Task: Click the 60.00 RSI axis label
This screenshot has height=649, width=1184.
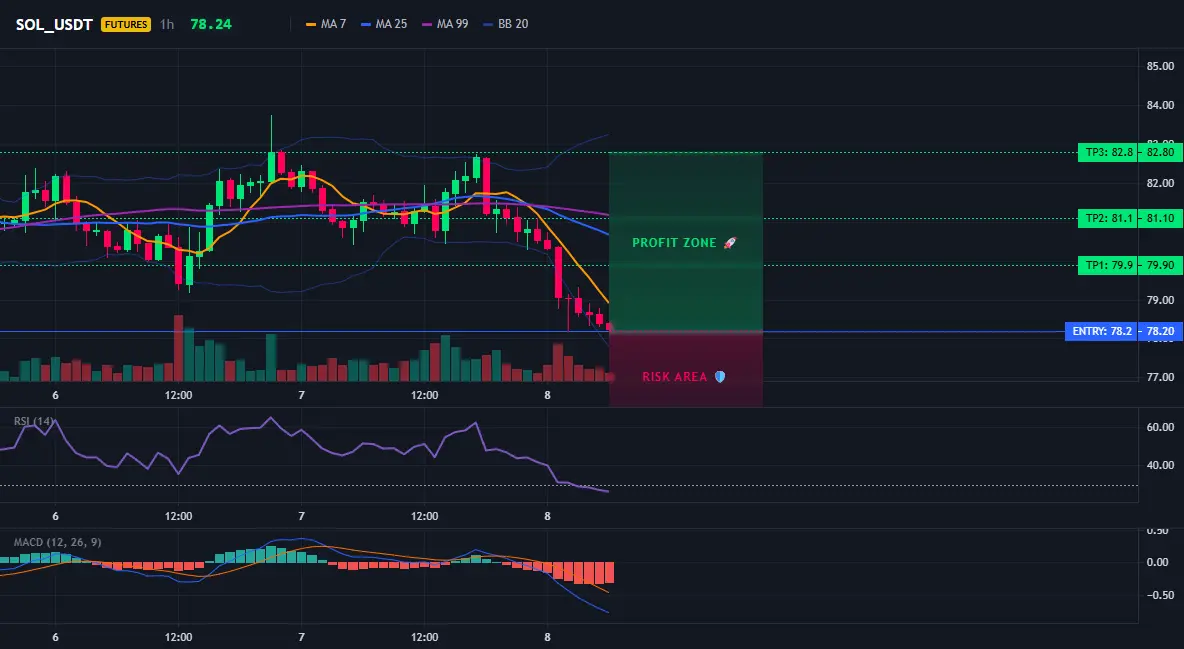Action: tap(1161, 427)
